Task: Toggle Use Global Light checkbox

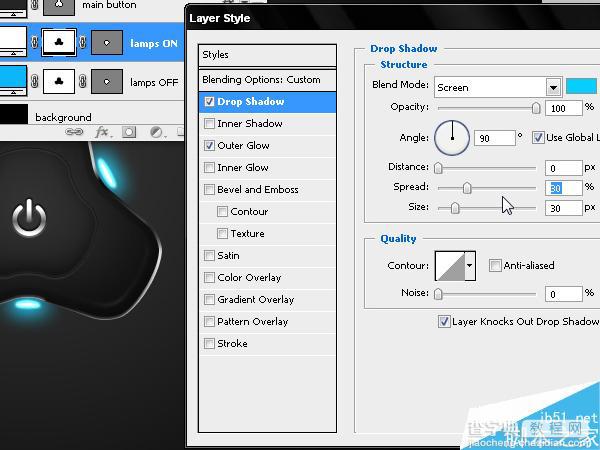Action: pos(538,137)
